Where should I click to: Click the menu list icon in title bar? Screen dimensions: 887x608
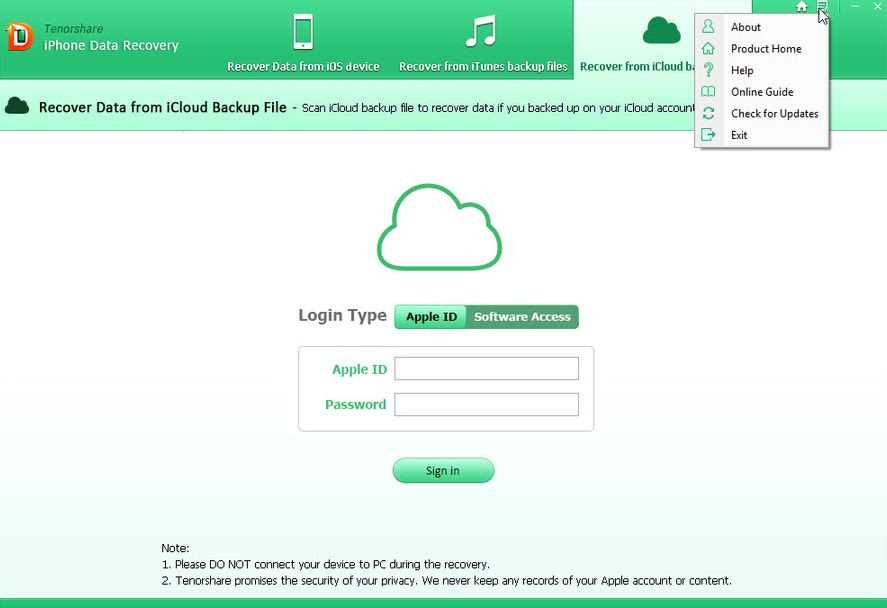click(x=822, y=6)
